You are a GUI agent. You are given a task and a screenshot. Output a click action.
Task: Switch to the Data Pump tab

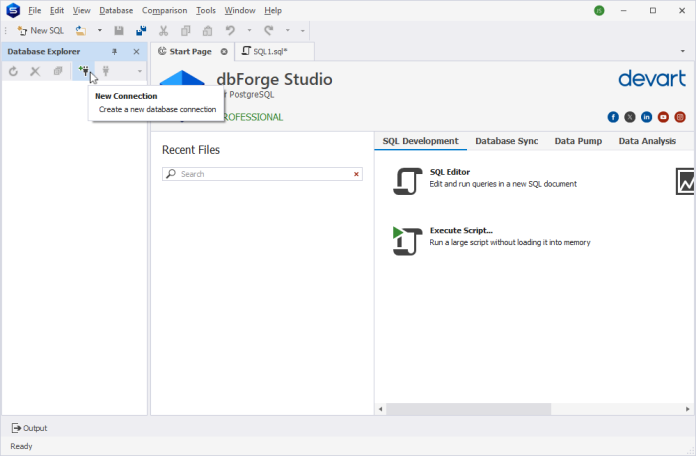click(578, 141)
